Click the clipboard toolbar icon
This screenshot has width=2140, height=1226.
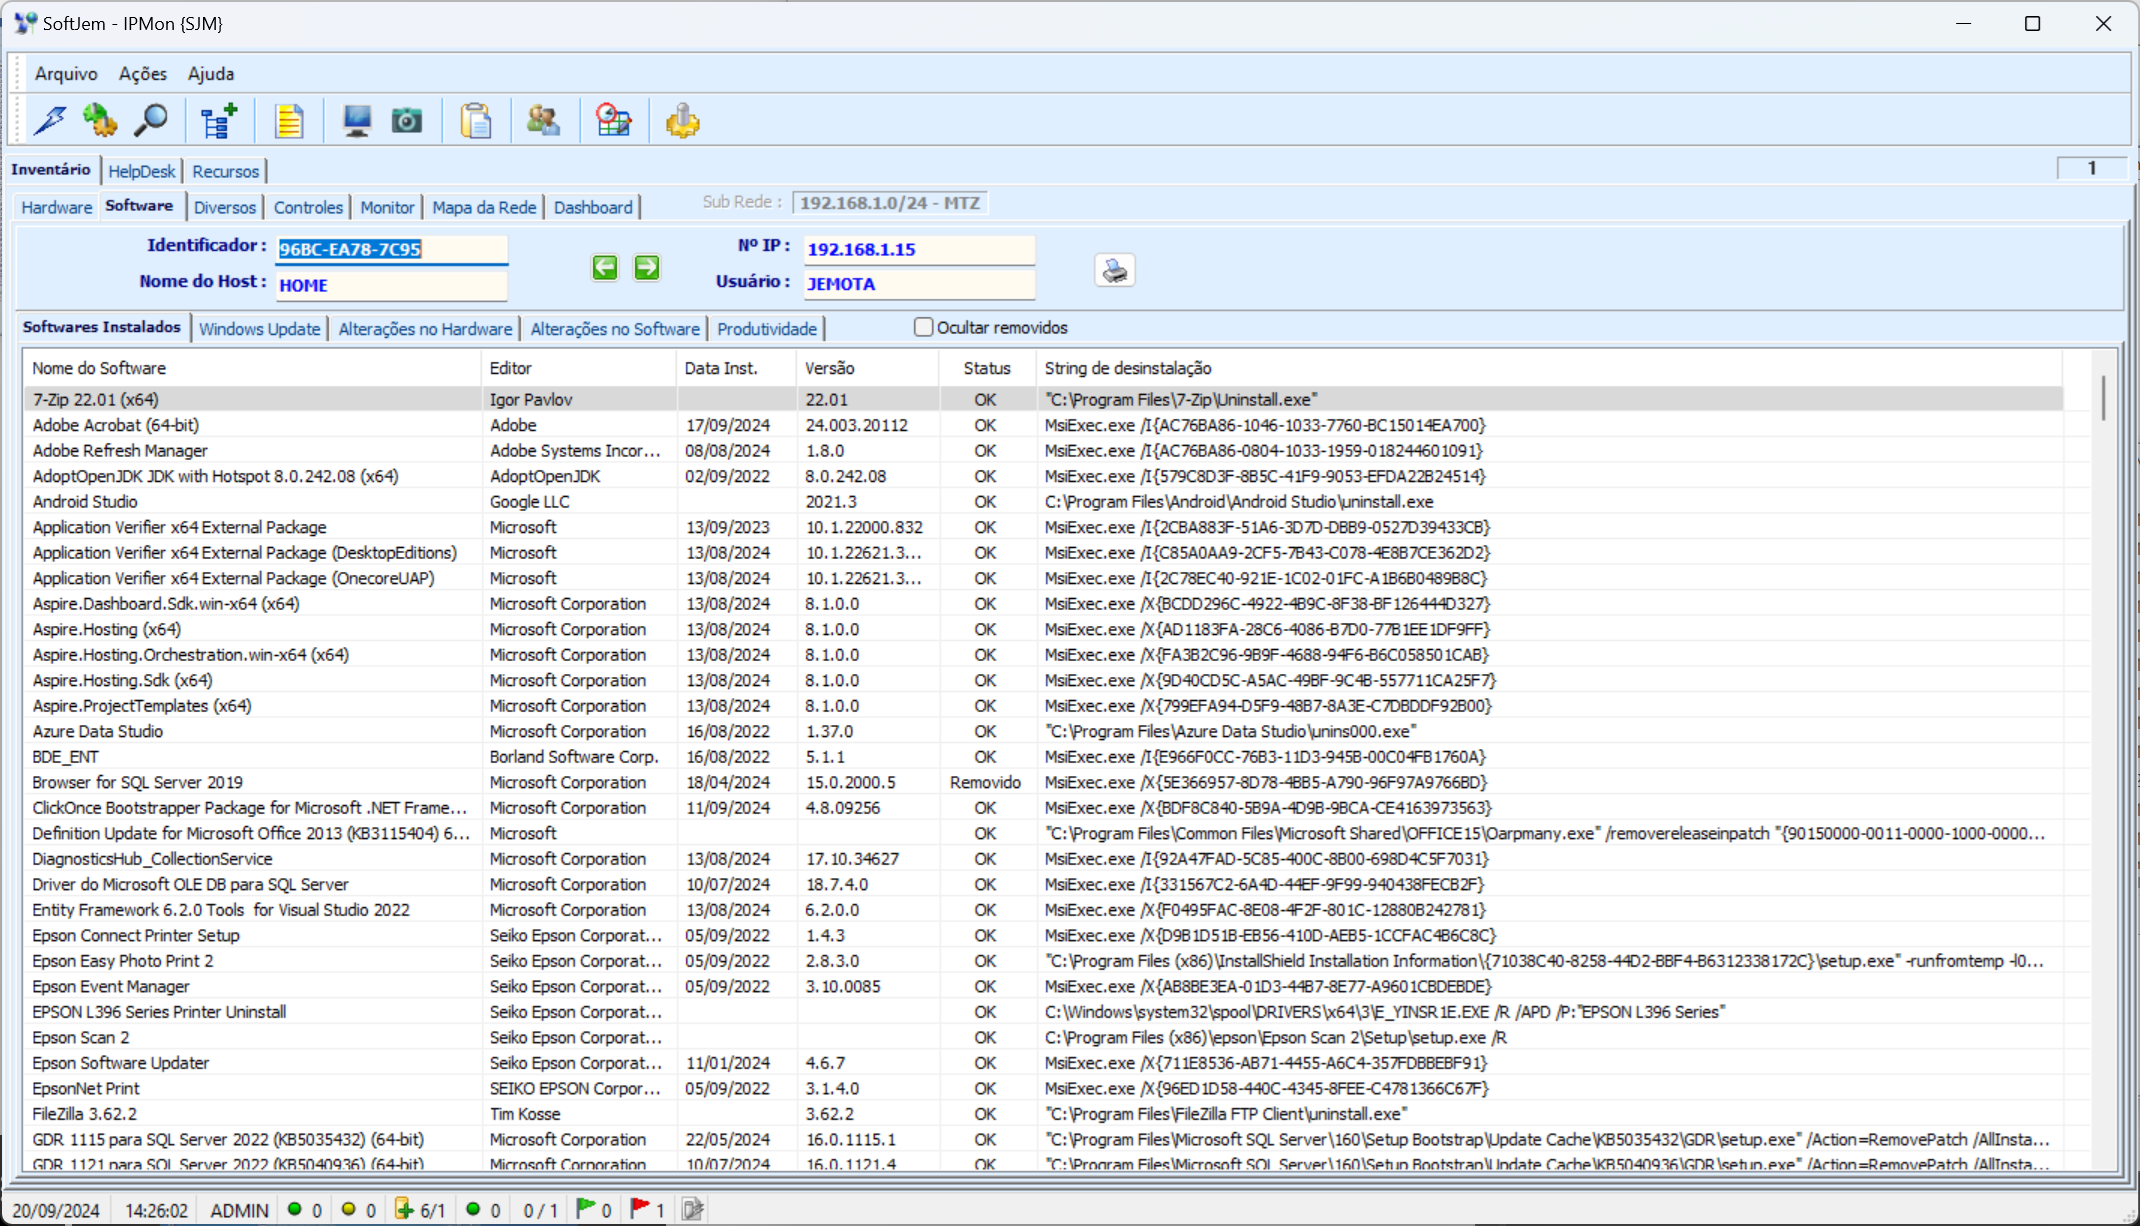pos(476,121)
